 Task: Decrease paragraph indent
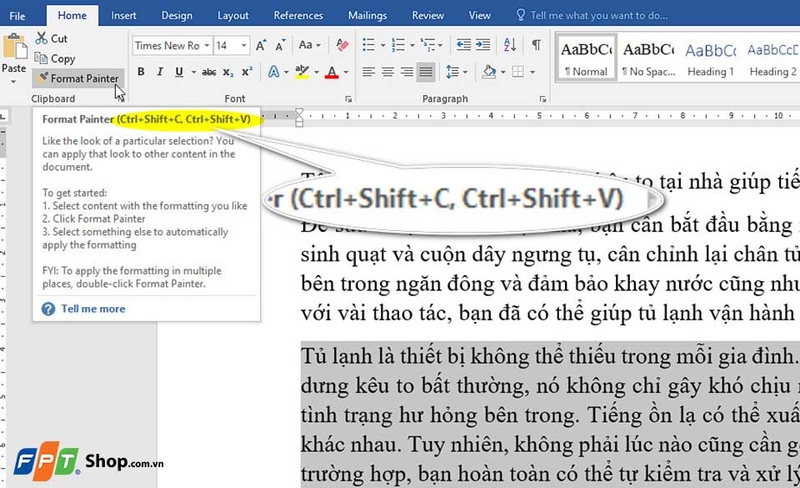pos(463,45)
